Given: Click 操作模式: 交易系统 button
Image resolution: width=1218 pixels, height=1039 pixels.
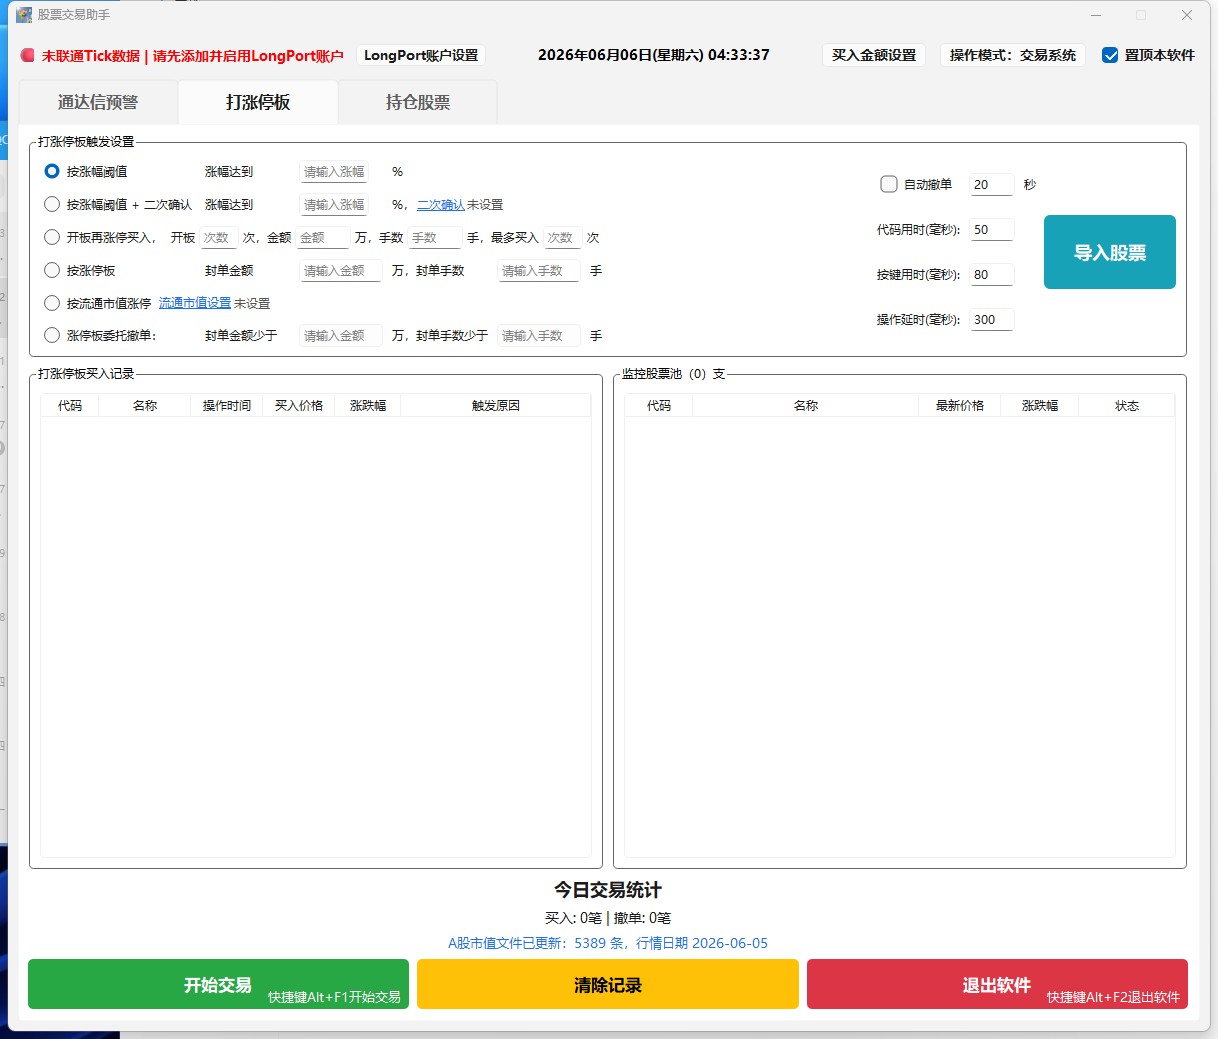Looking at the screenshot, I should (x=1013, y=55).
